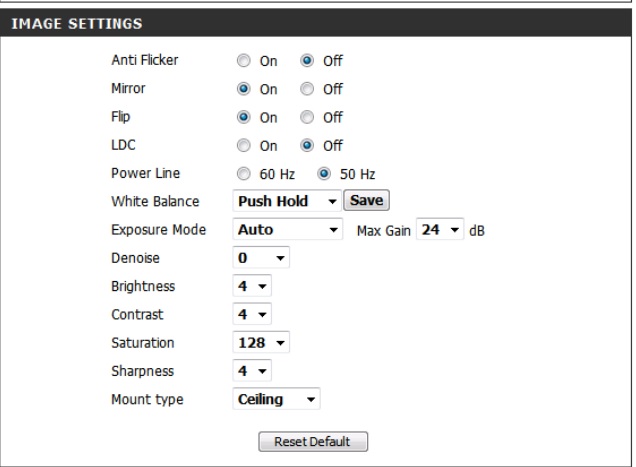Select the Mount type dropdown

tap(276, 399)
